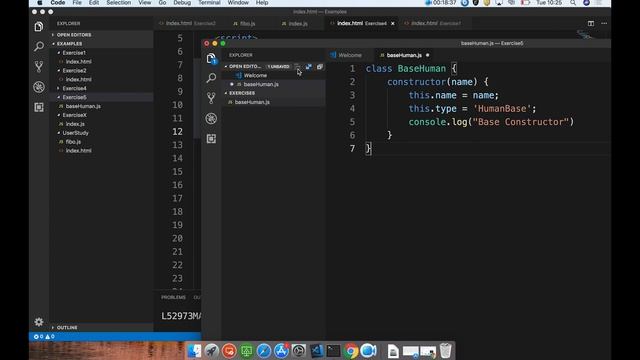Collapse Exercise1 folder
640x360 pixels.
pos(59,53)
